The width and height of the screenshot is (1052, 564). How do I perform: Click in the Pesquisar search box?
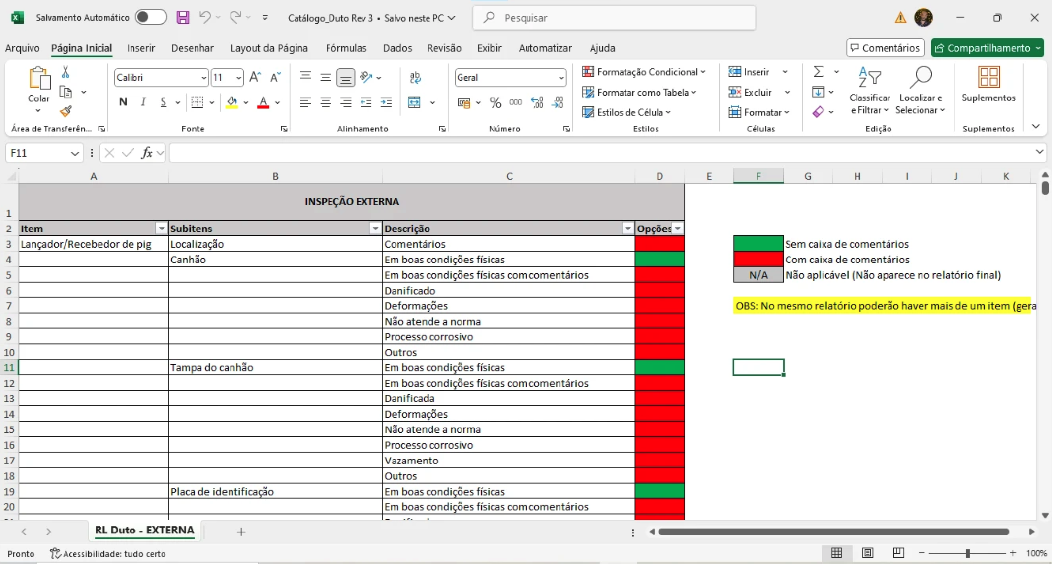click(x=614, y=18)
